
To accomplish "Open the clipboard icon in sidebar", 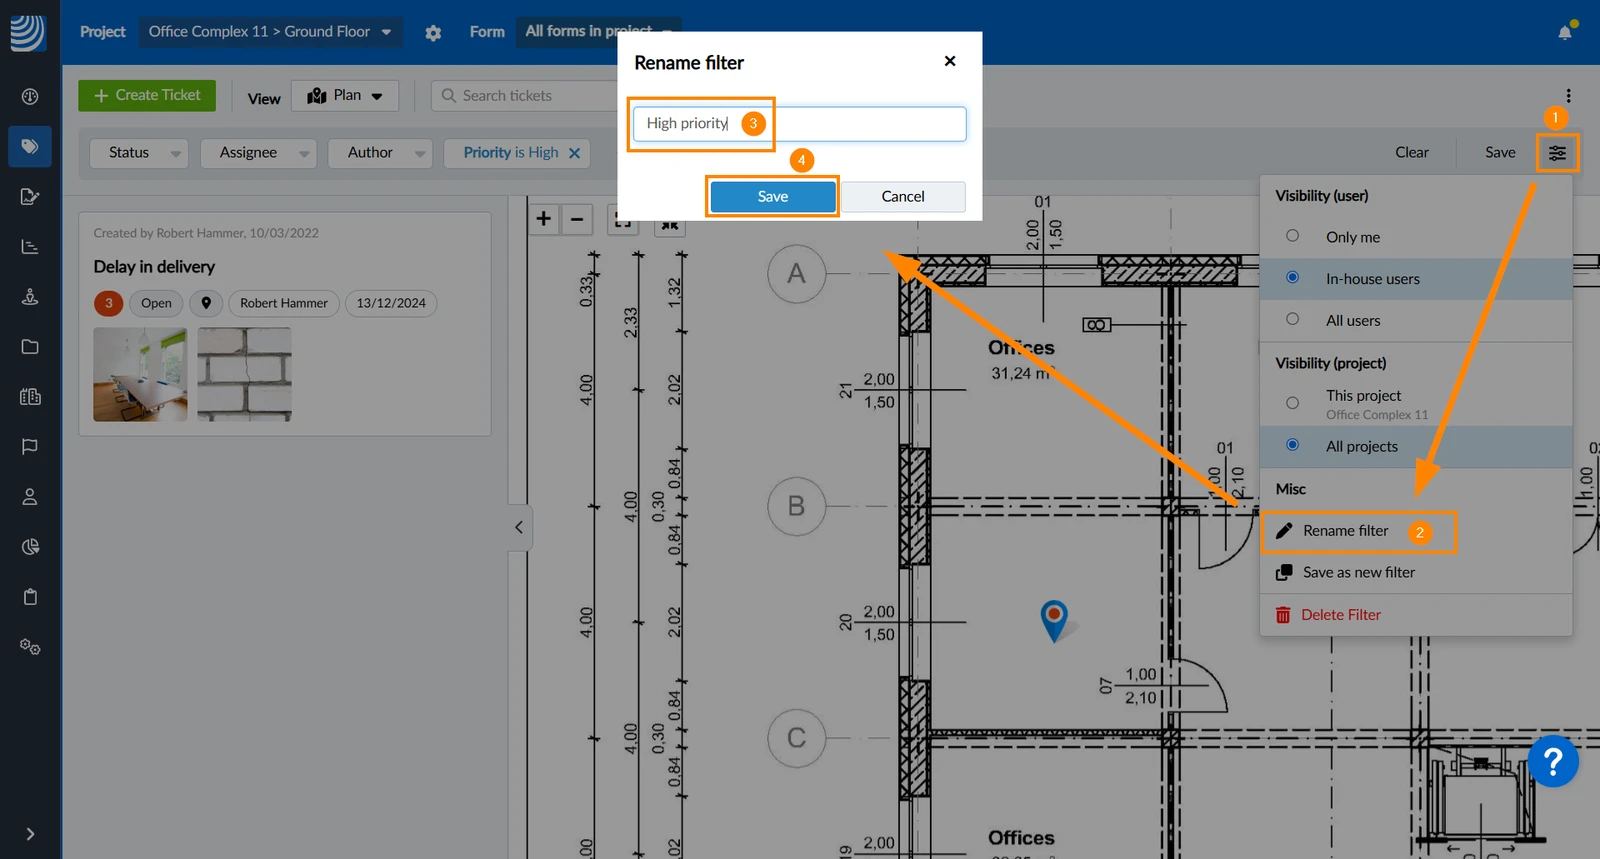I will [x=30, y=597].
